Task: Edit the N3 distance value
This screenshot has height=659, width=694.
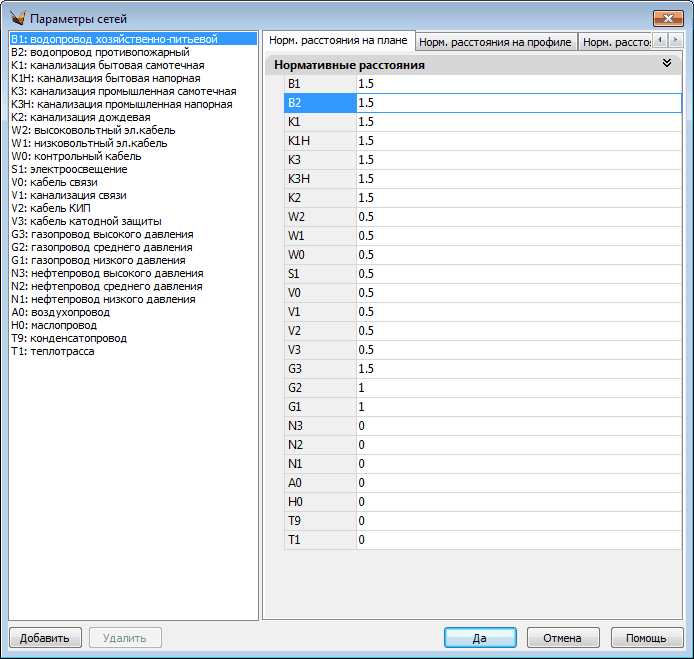Action: [518, 426]
